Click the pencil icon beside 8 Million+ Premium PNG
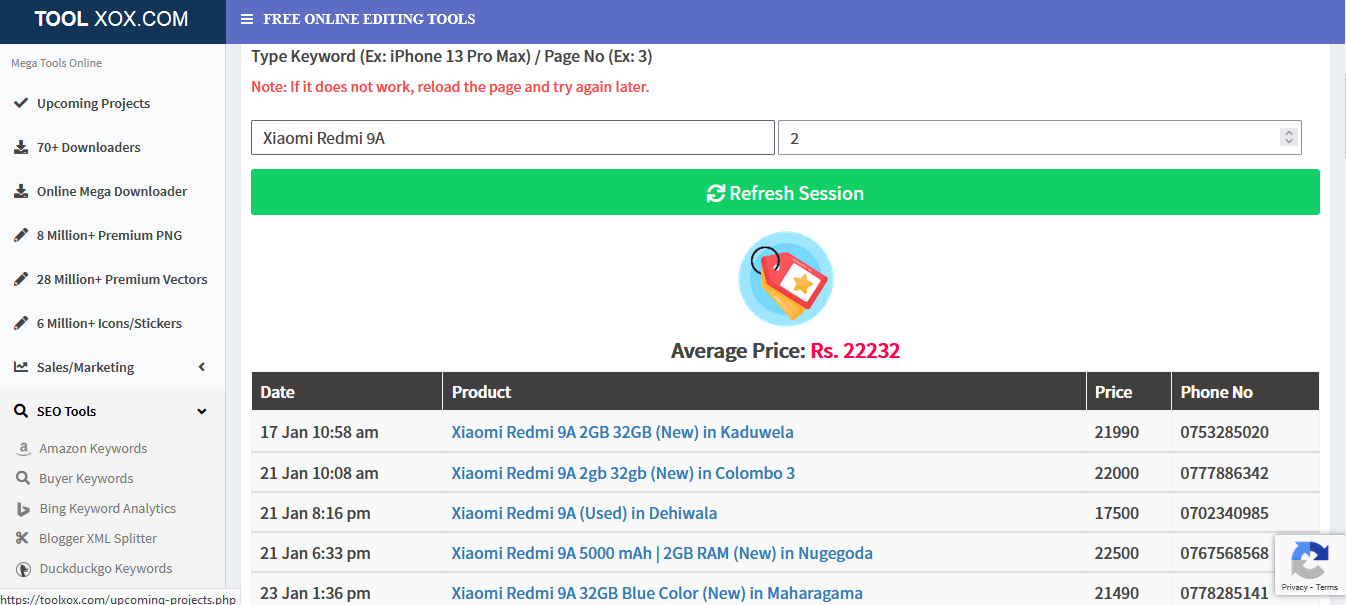This screenshot has width=1346, height=605. tap(21, 235)
